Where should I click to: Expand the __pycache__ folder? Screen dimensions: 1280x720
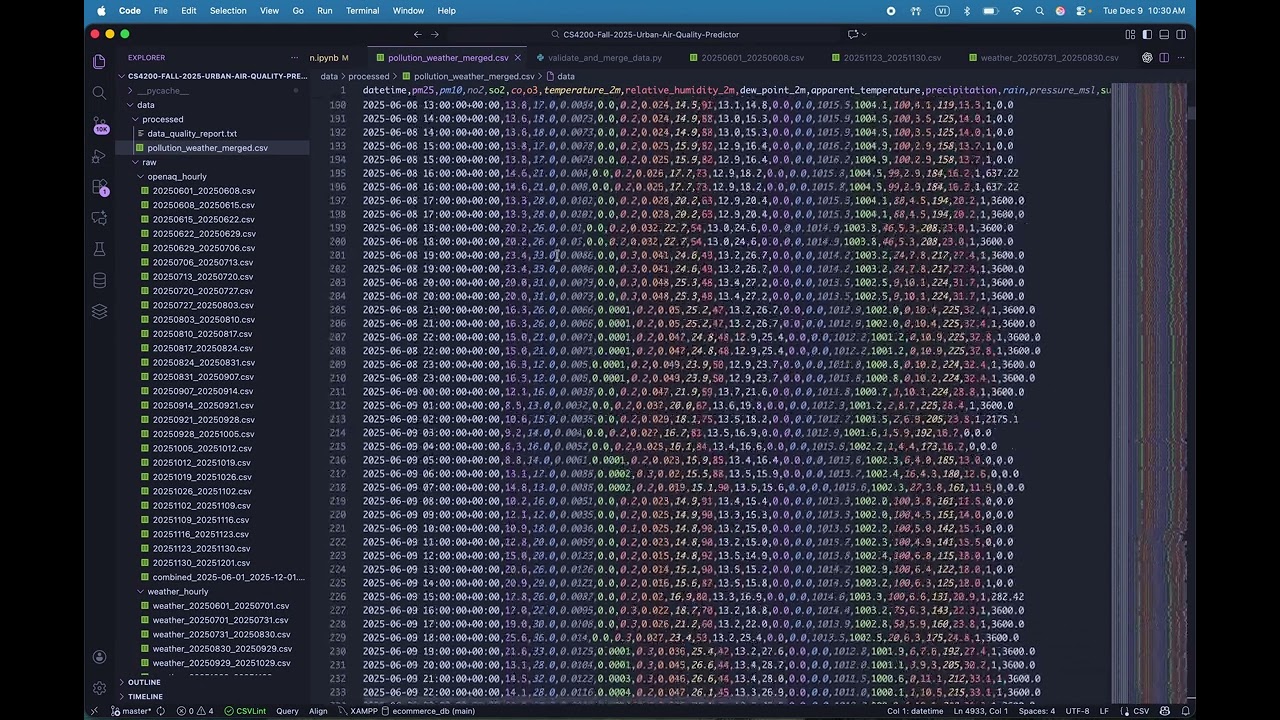tap(130, 90)
